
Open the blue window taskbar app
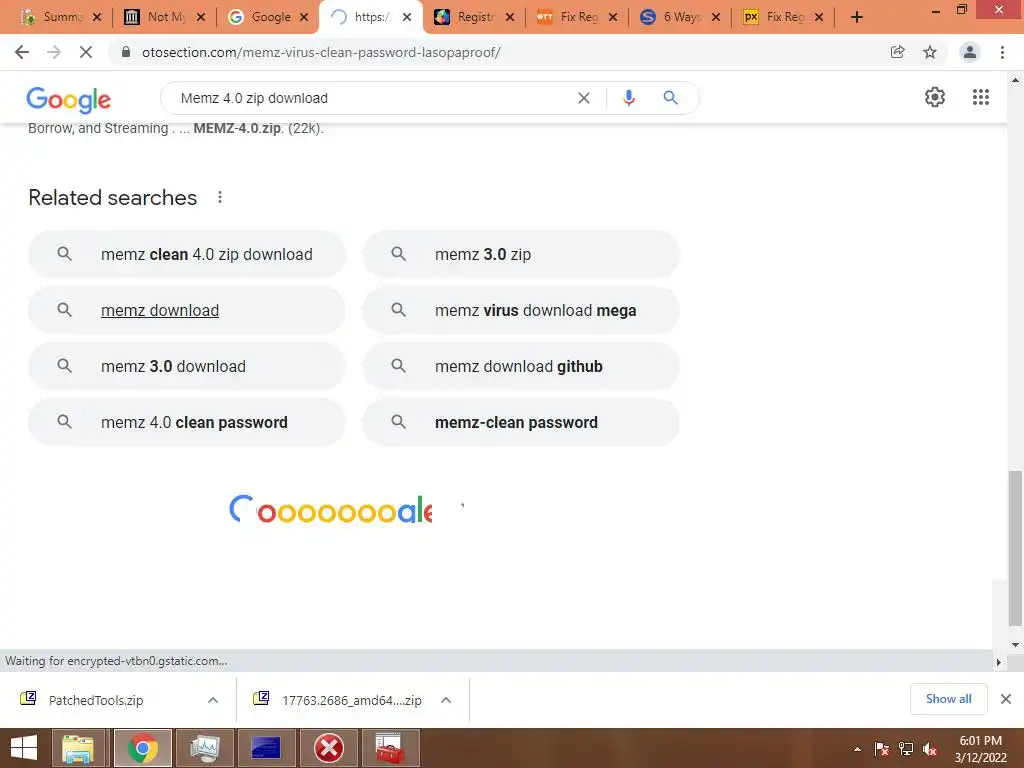click(266, 748)
